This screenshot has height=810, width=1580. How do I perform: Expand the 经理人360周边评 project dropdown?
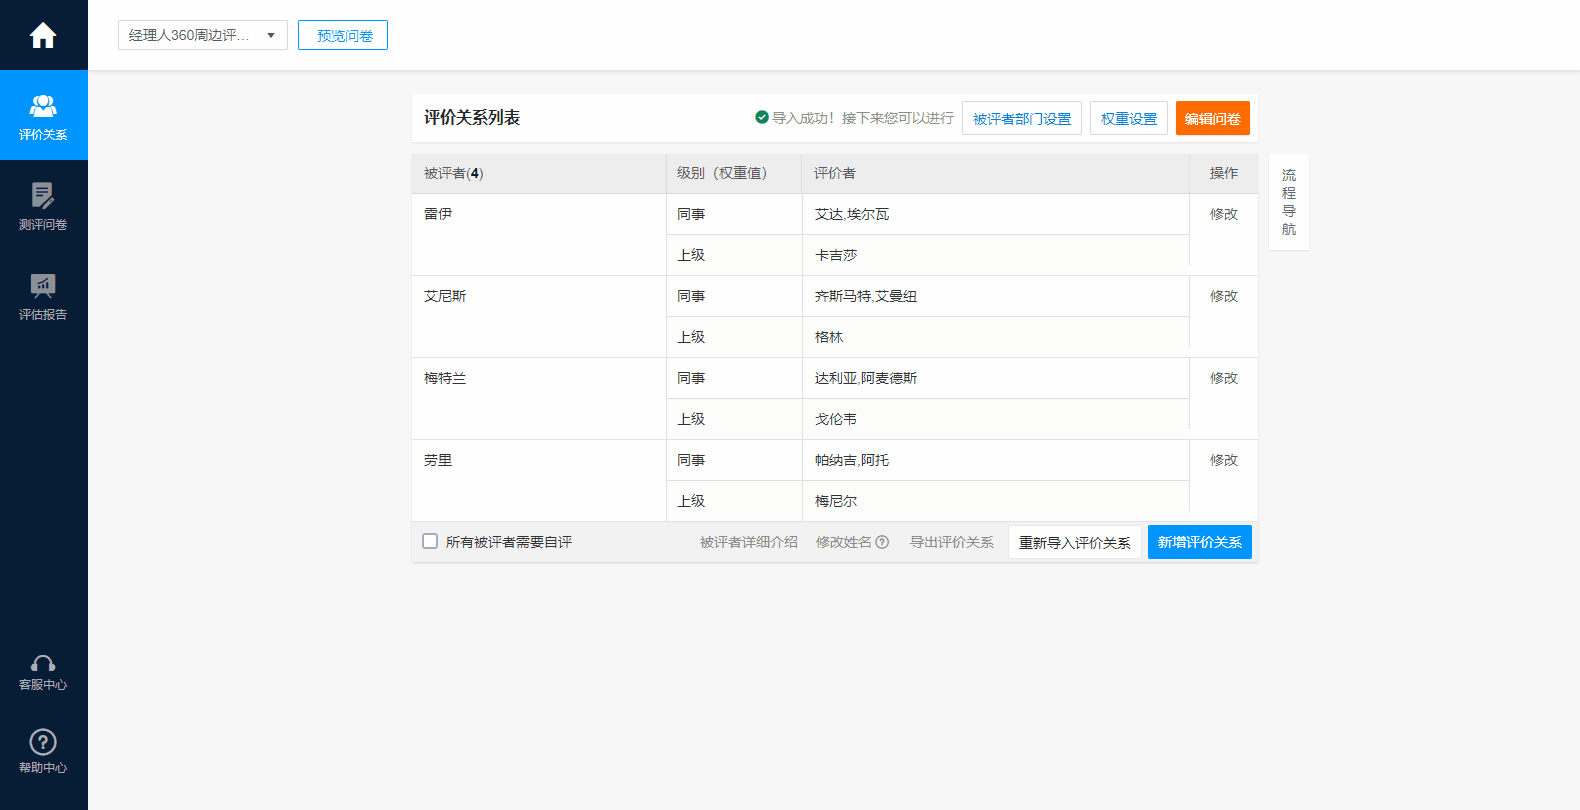point(203,35)
